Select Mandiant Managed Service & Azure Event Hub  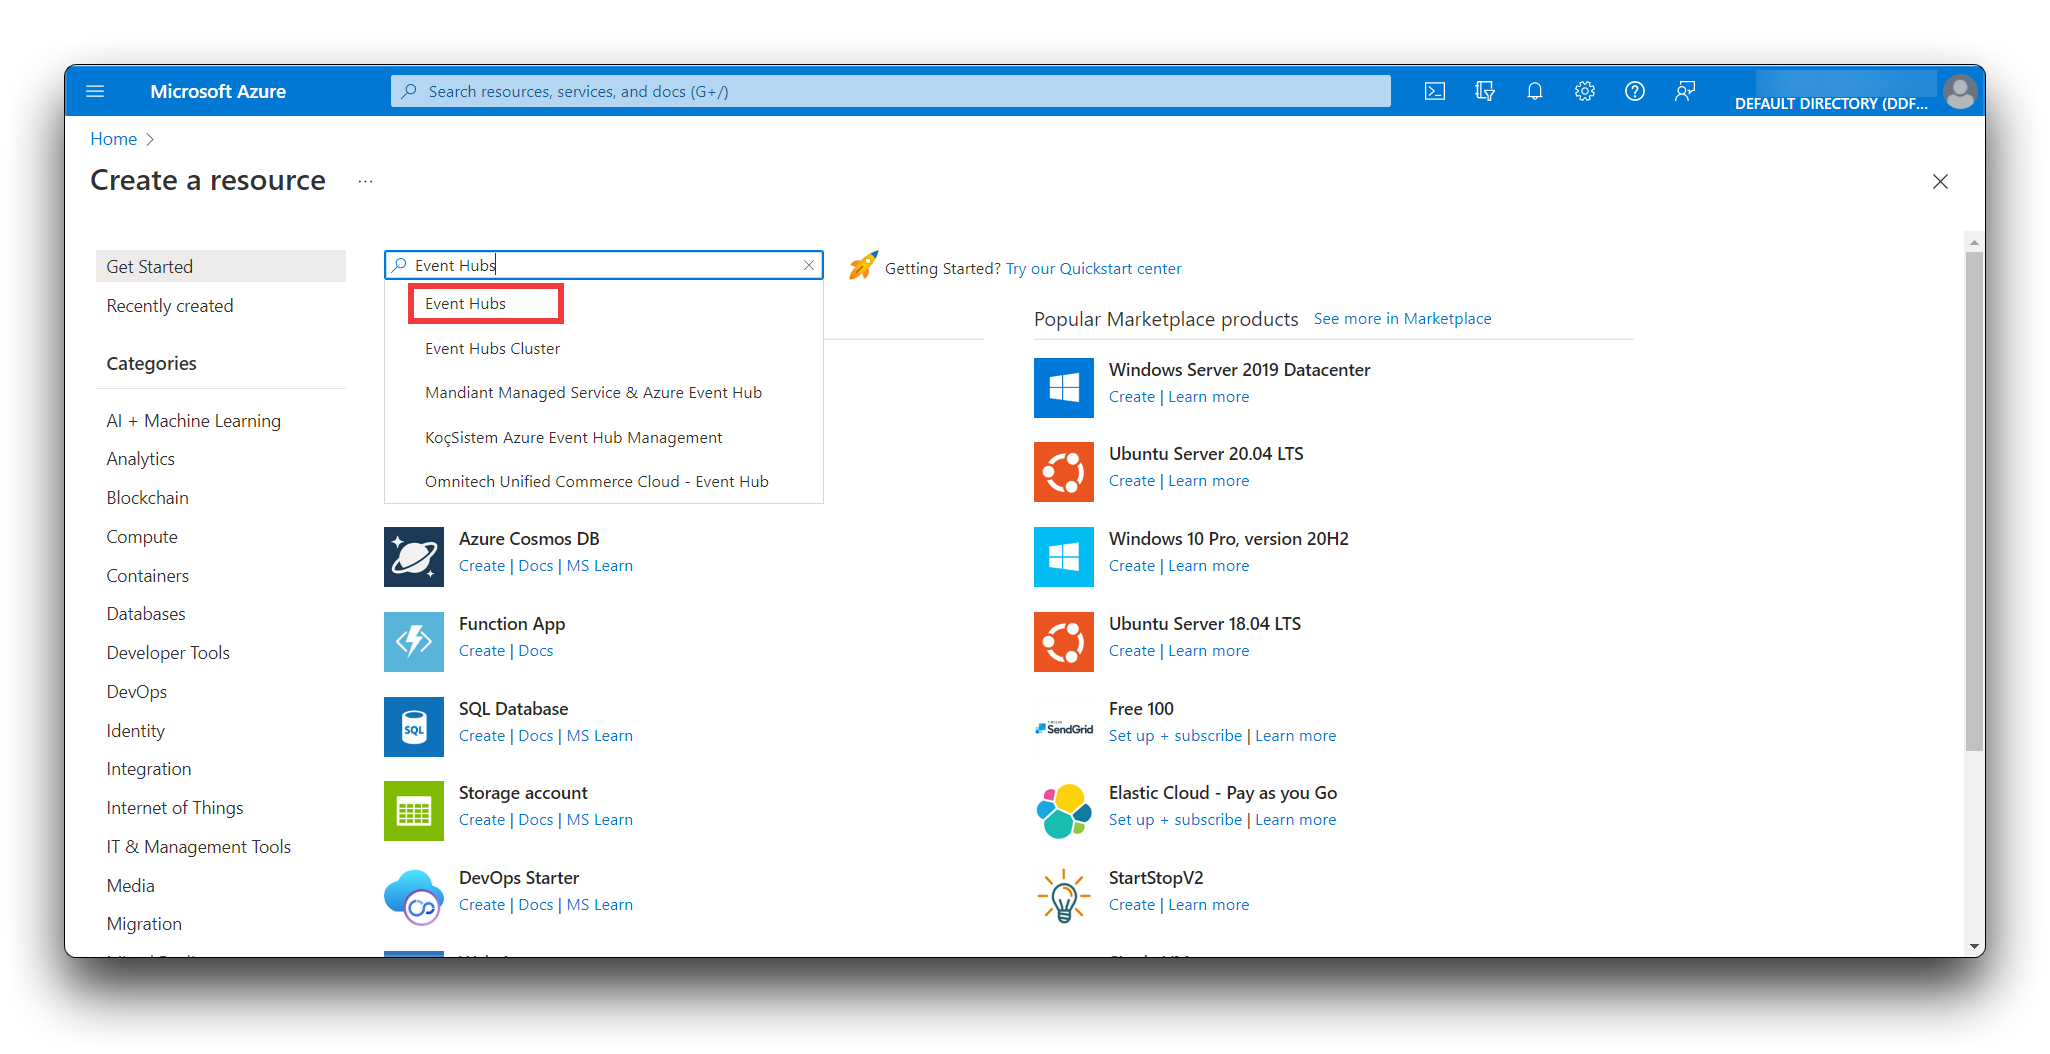(x=593, y=393)
